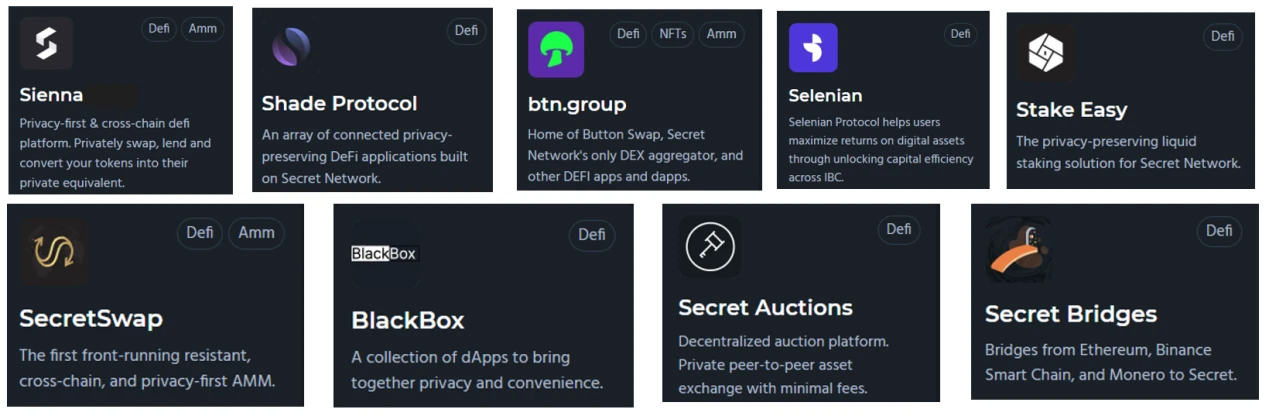Select the Defi tag on Secret Auctions card
The height and width of the screenshot is (416, 1269).
(x=899, y=230)
